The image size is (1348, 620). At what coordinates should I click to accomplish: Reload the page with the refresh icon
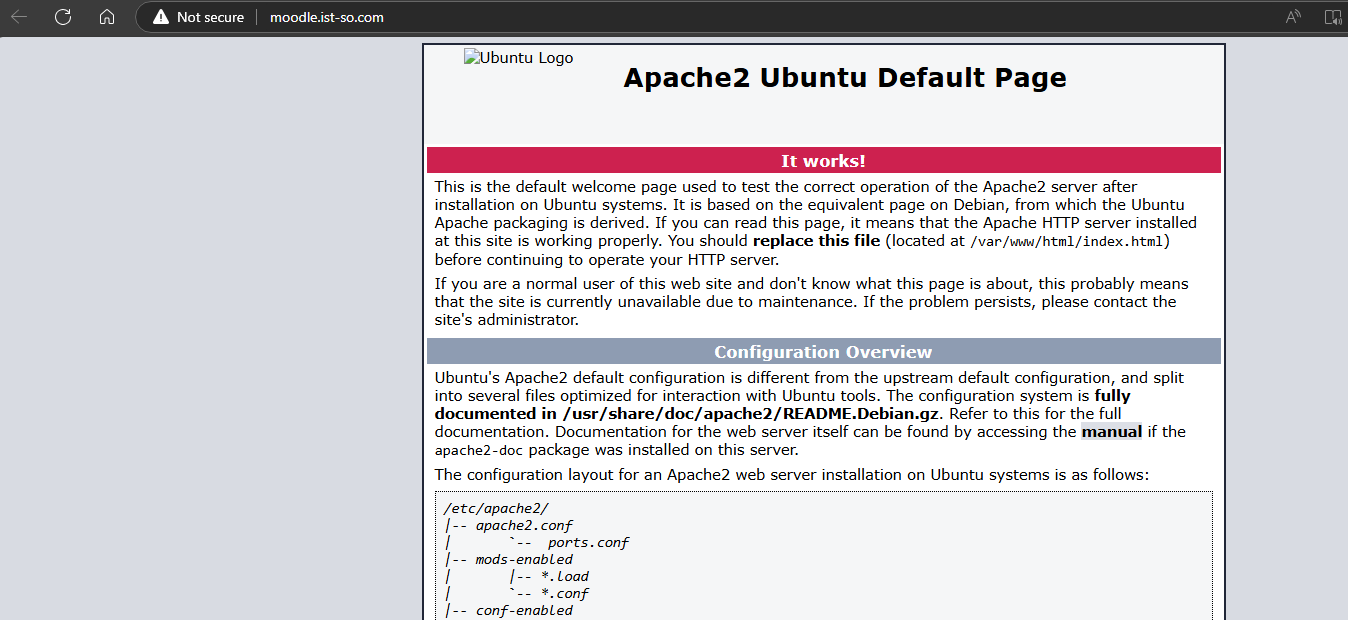63,17
